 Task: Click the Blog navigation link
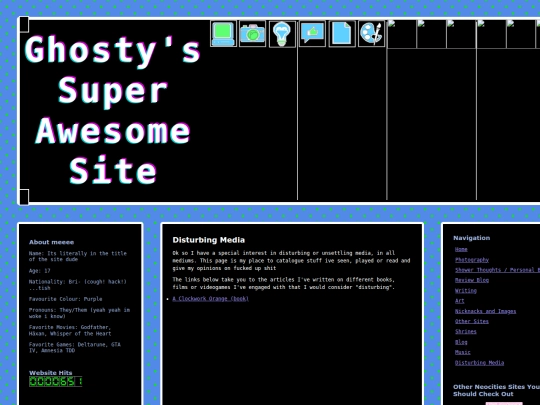point(461,342)
